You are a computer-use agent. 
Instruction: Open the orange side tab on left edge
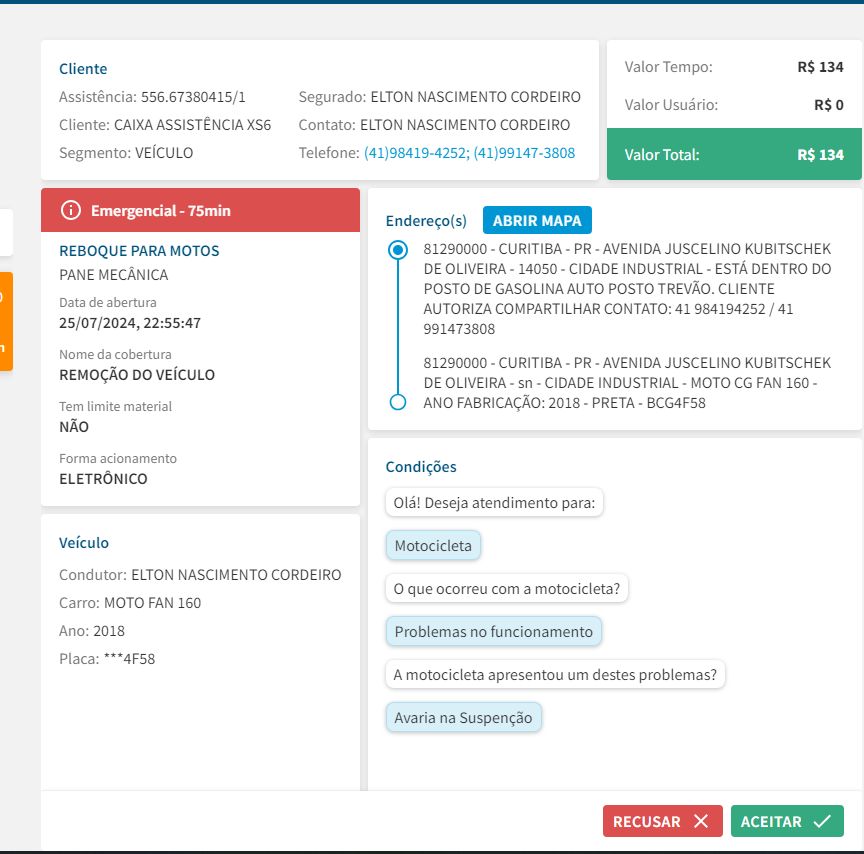[6, 321]
